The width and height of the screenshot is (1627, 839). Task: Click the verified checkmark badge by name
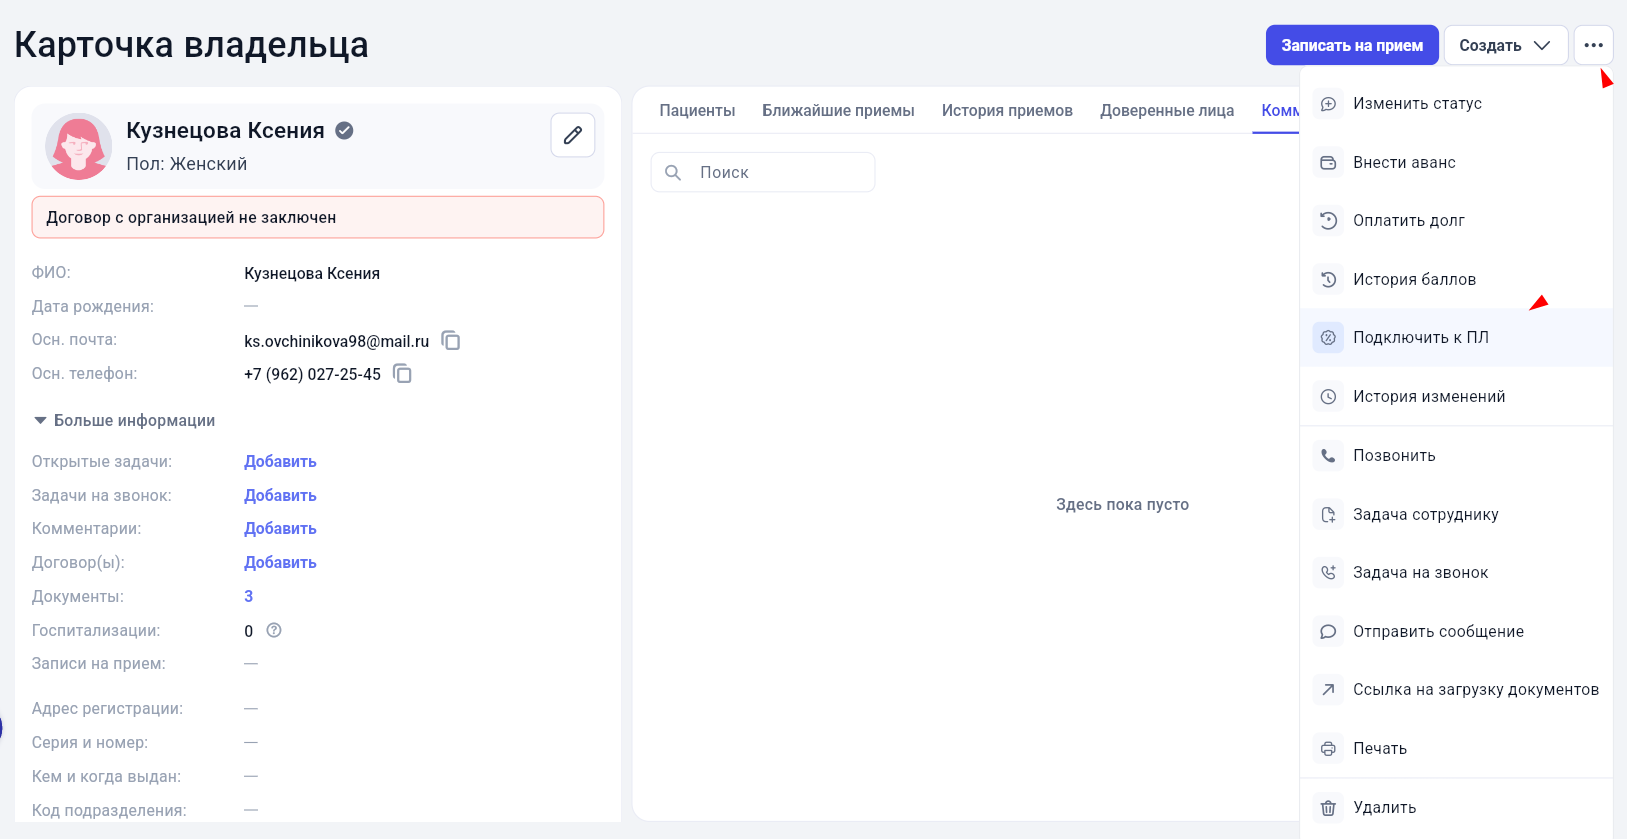coord(344,130)
